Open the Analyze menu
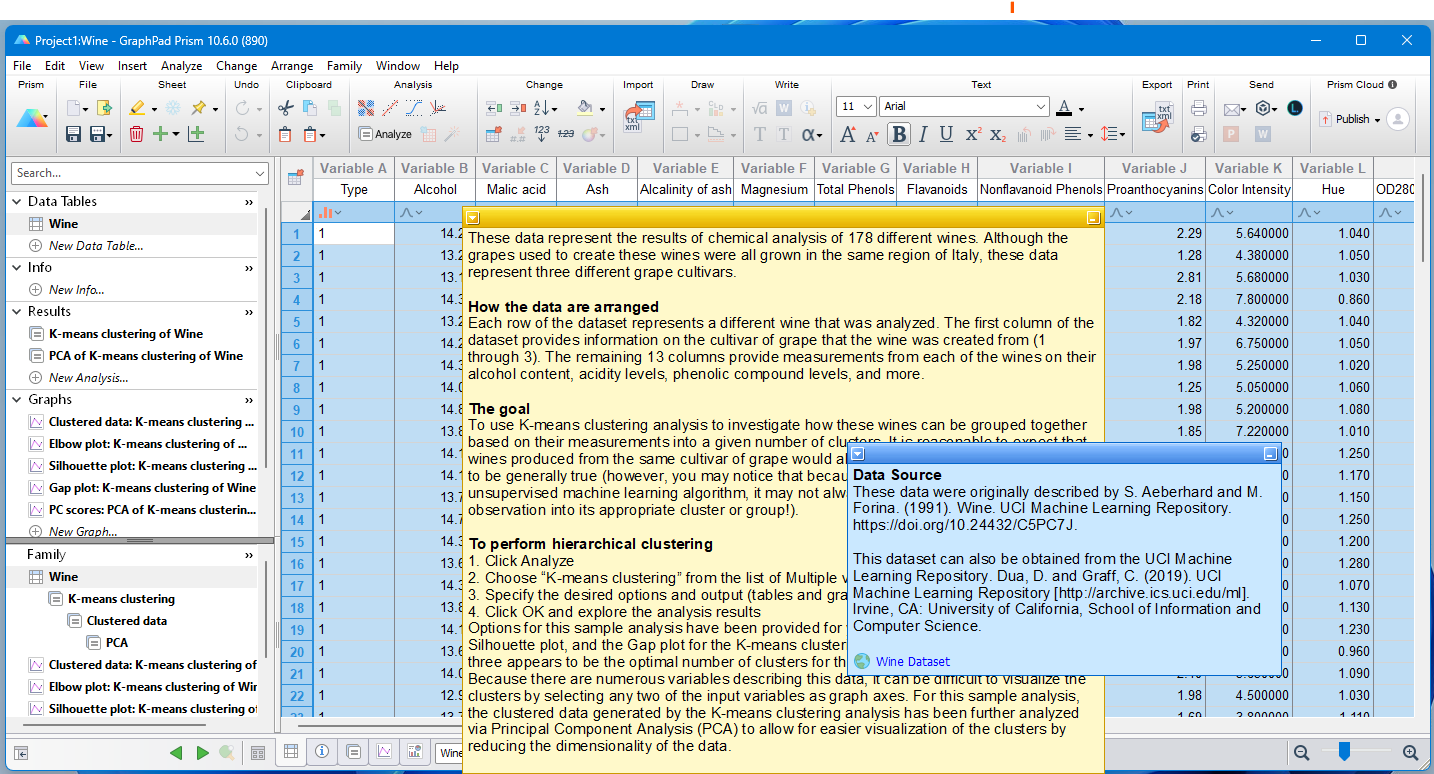This screenshot has height=774, width=1434. click(181, 66)
